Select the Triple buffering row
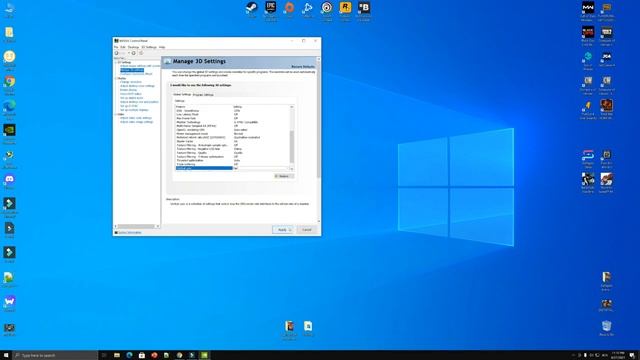This screenshot has height=360, width=640. 233,164
